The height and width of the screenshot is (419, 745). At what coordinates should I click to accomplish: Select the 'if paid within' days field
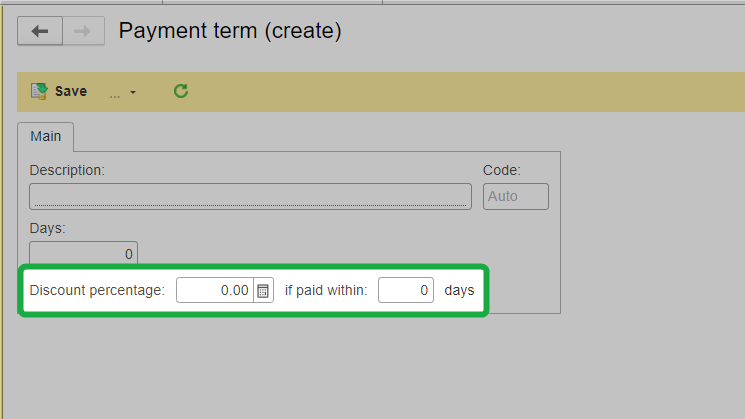(x=406, y=290)
